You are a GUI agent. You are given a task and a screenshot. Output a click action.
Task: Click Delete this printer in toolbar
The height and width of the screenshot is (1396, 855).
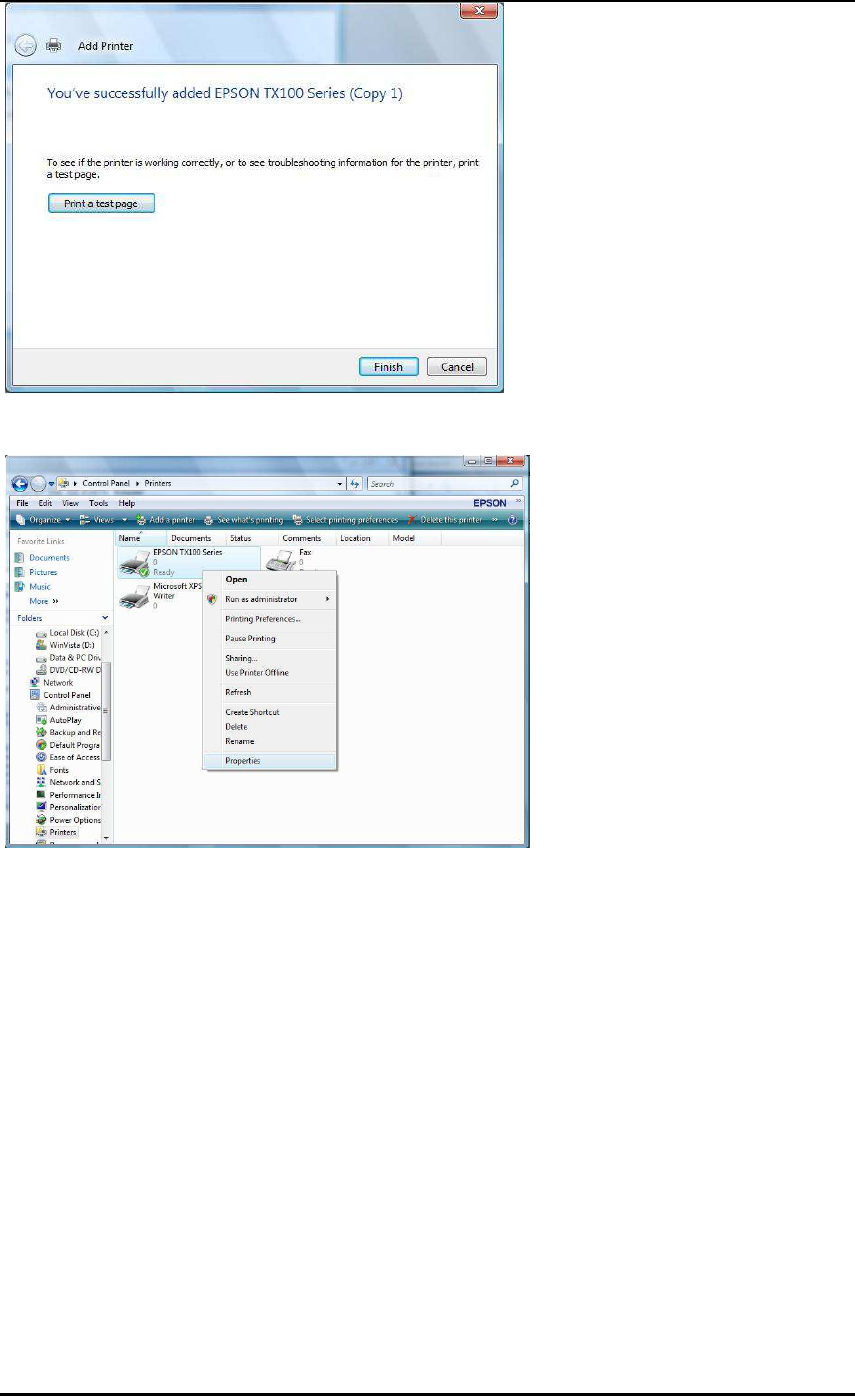[x=446, y=520]
